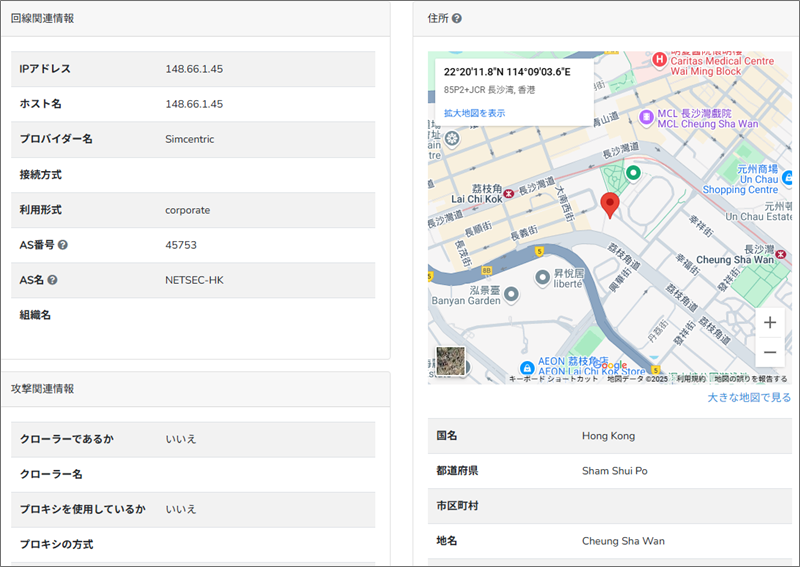Zoom in the map with plus button

tap(769, 323)
